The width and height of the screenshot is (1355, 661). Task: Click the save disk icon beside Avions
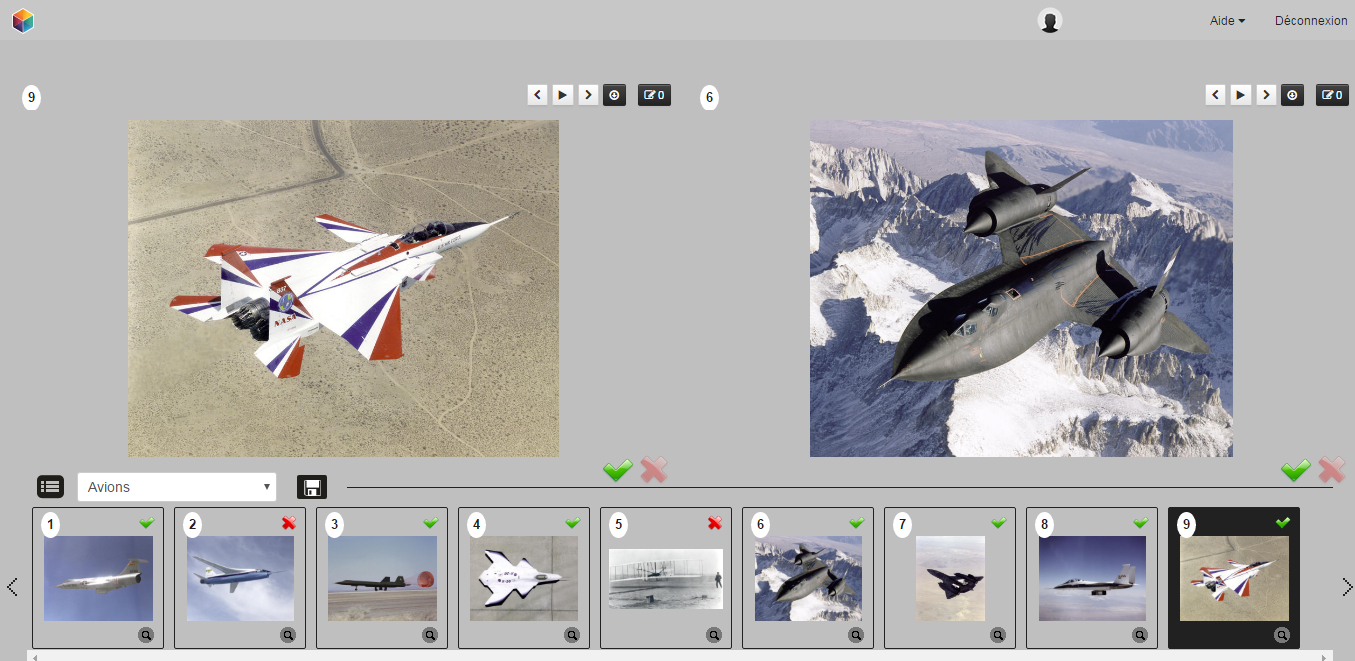click(312, 487)
